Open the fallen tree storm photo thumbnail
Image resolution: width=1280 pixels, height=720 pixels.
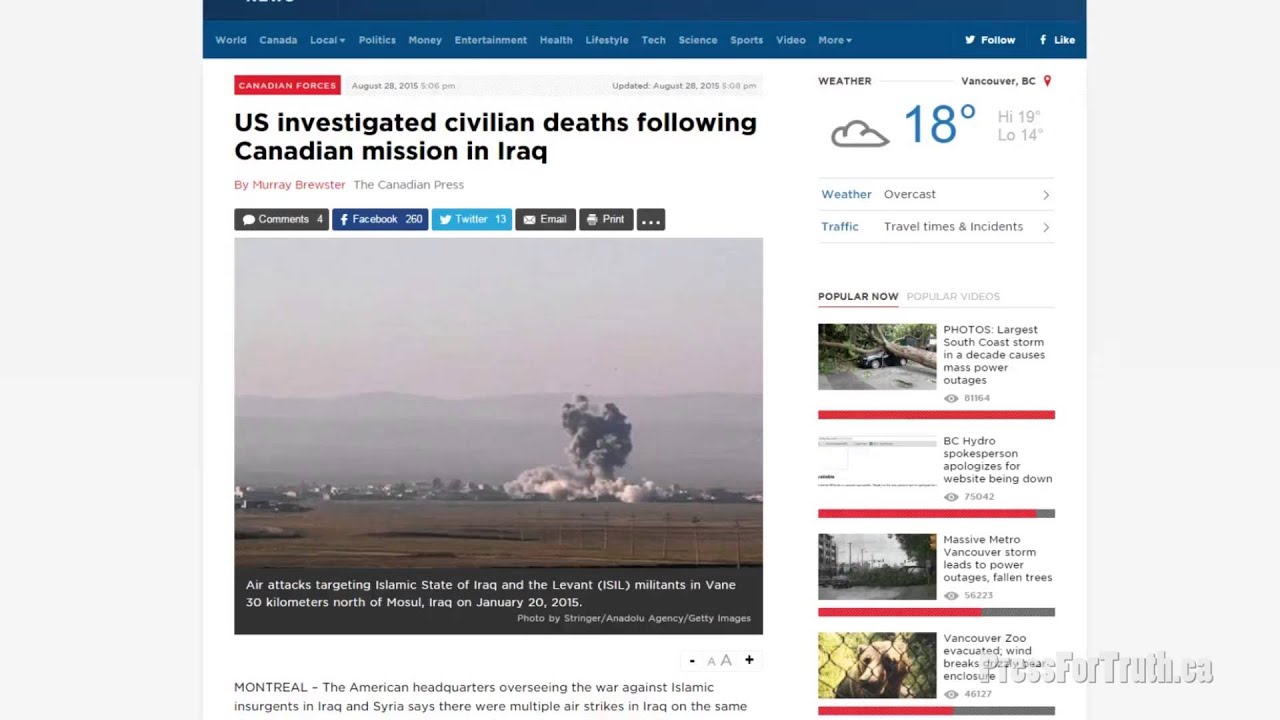click(877, 356)
